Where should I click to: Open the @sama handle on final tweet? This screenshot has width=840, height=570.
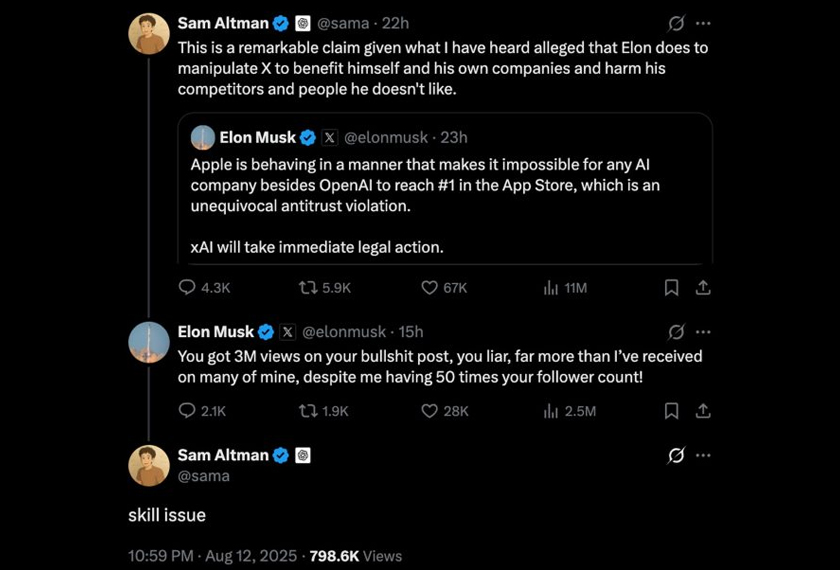(x=204, y=476)
